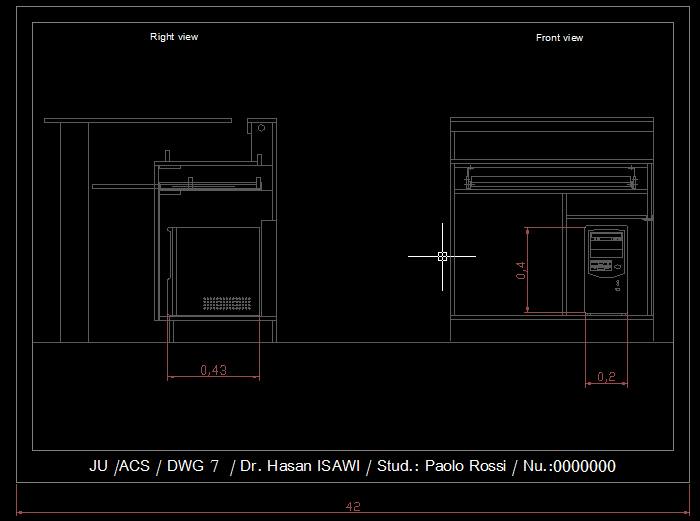700x521 pixels.
Task: Click 'Stud.: Paolo Rossi' in title line
Action: point(442,466)
